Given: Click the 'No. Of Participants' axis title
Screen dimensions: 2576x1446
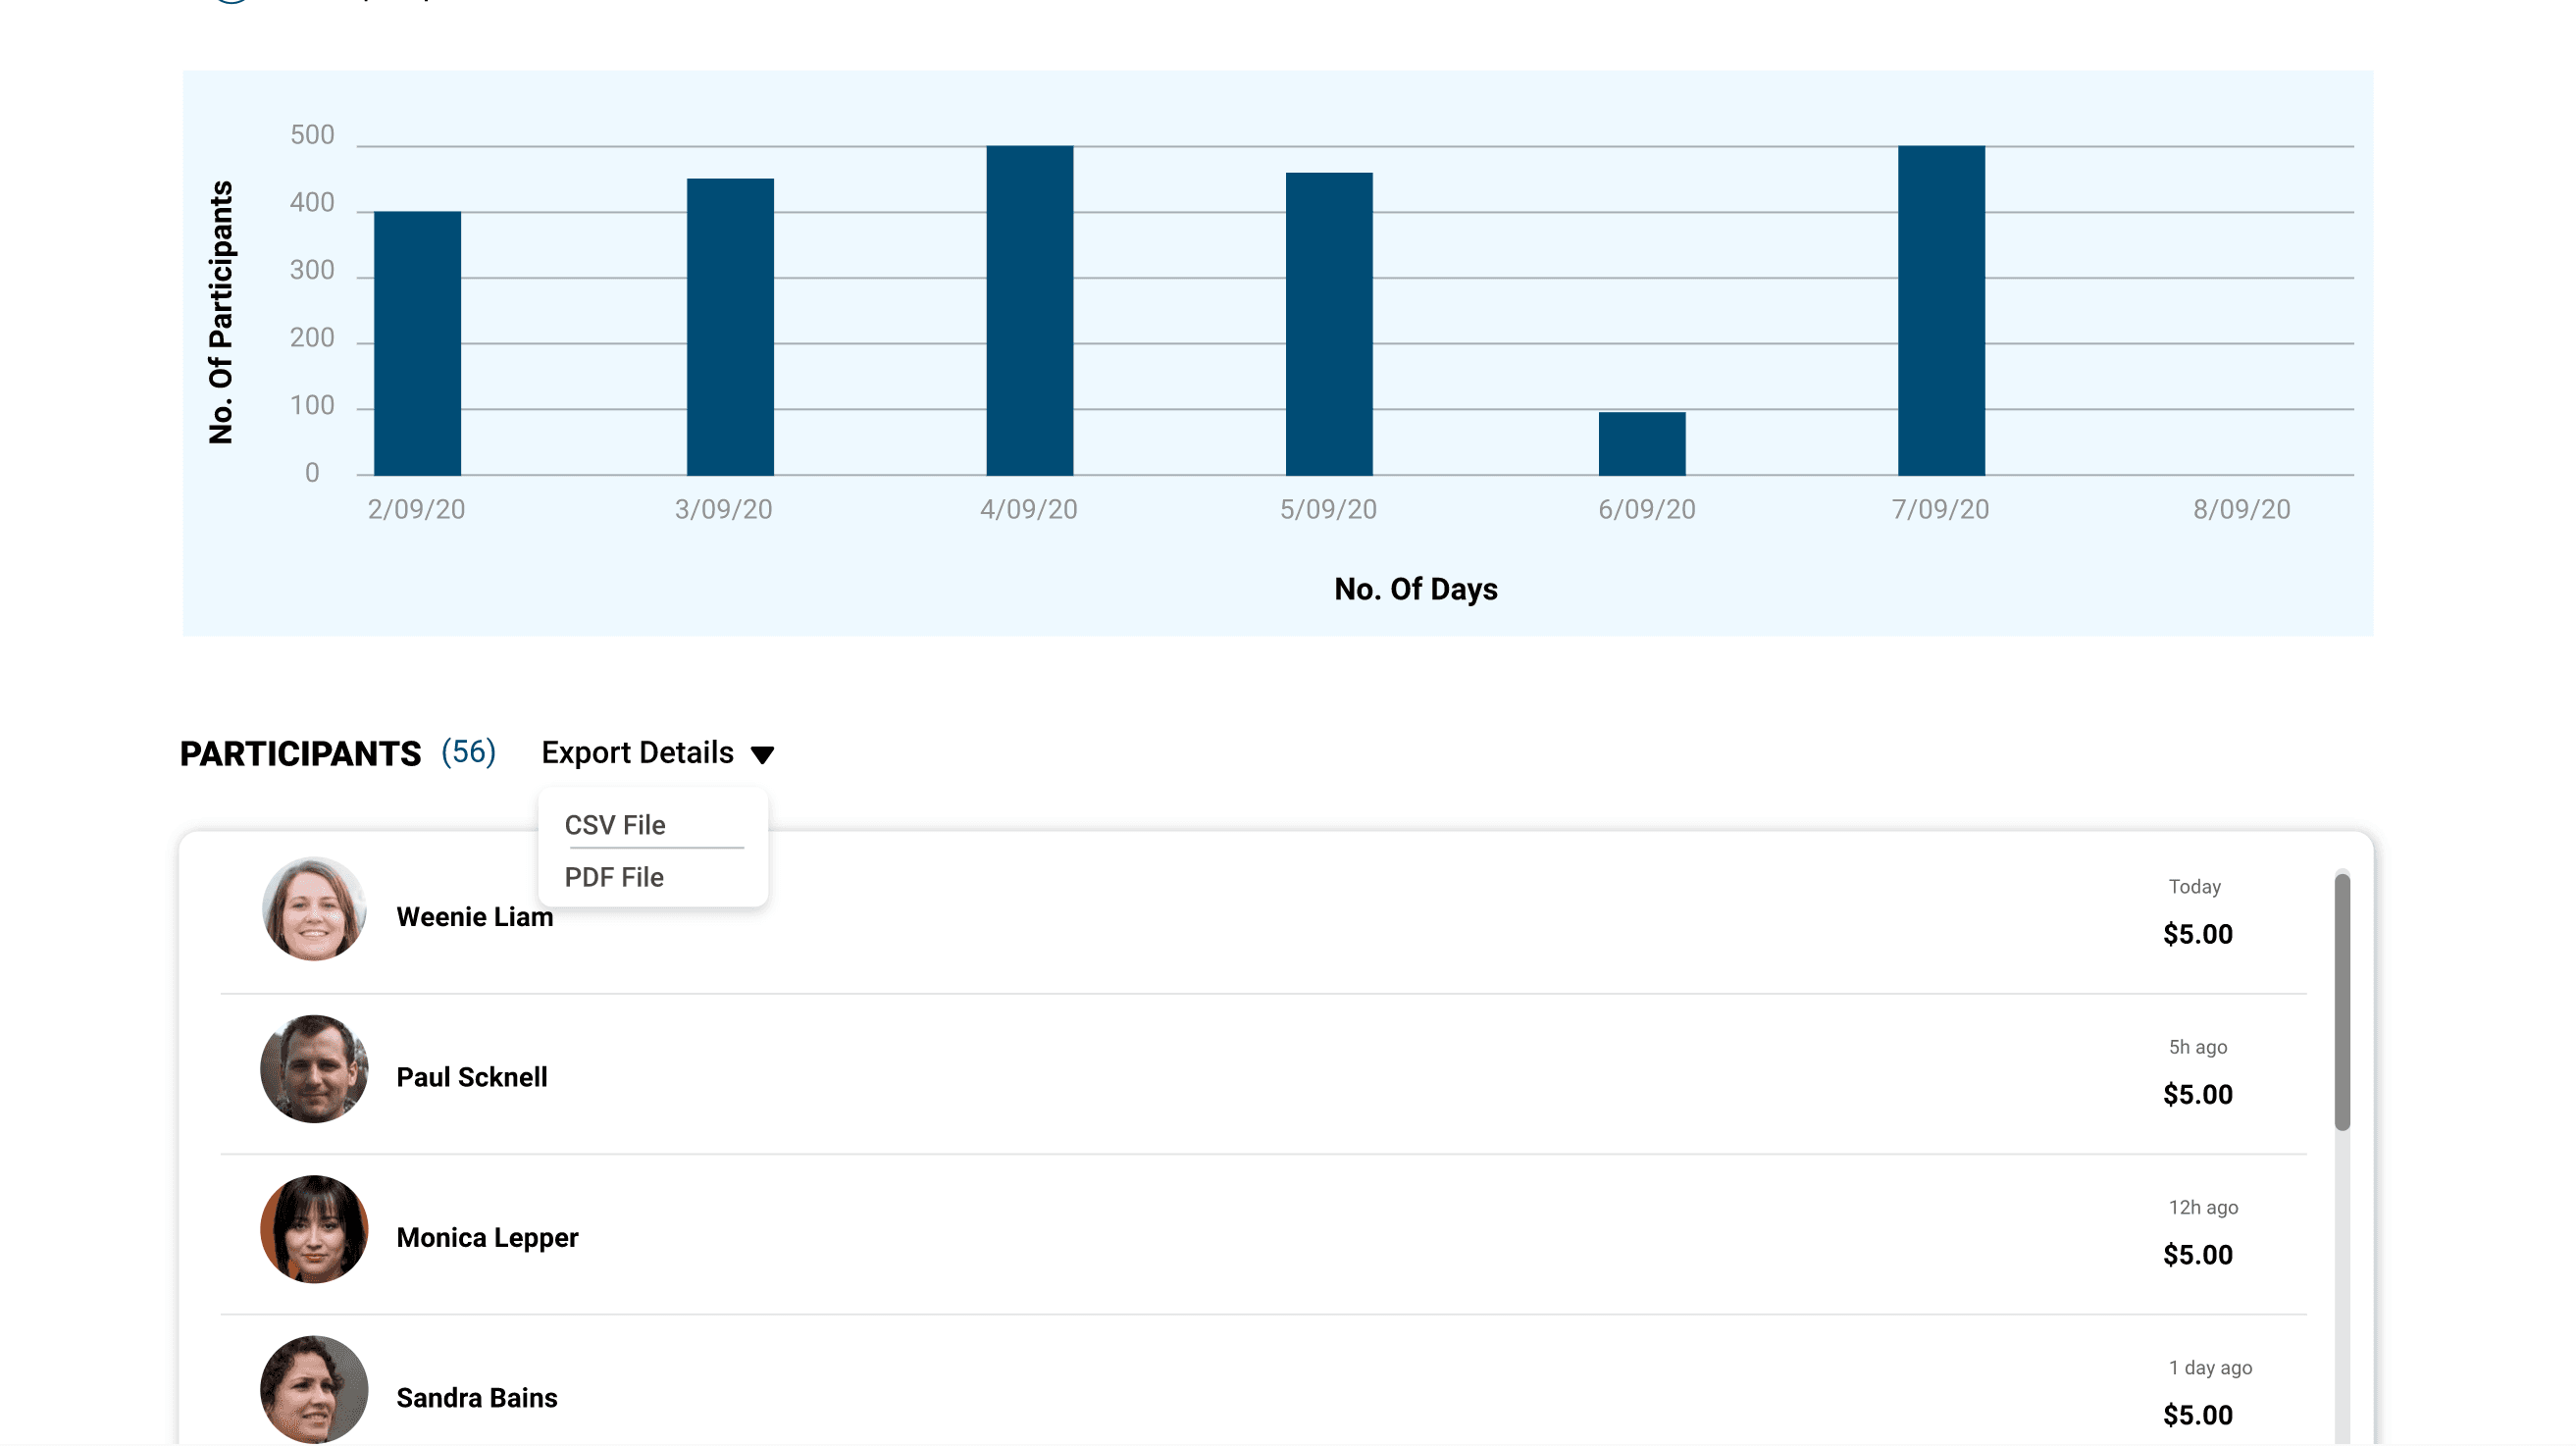Looking at the screenshot, I should [221, 312].
